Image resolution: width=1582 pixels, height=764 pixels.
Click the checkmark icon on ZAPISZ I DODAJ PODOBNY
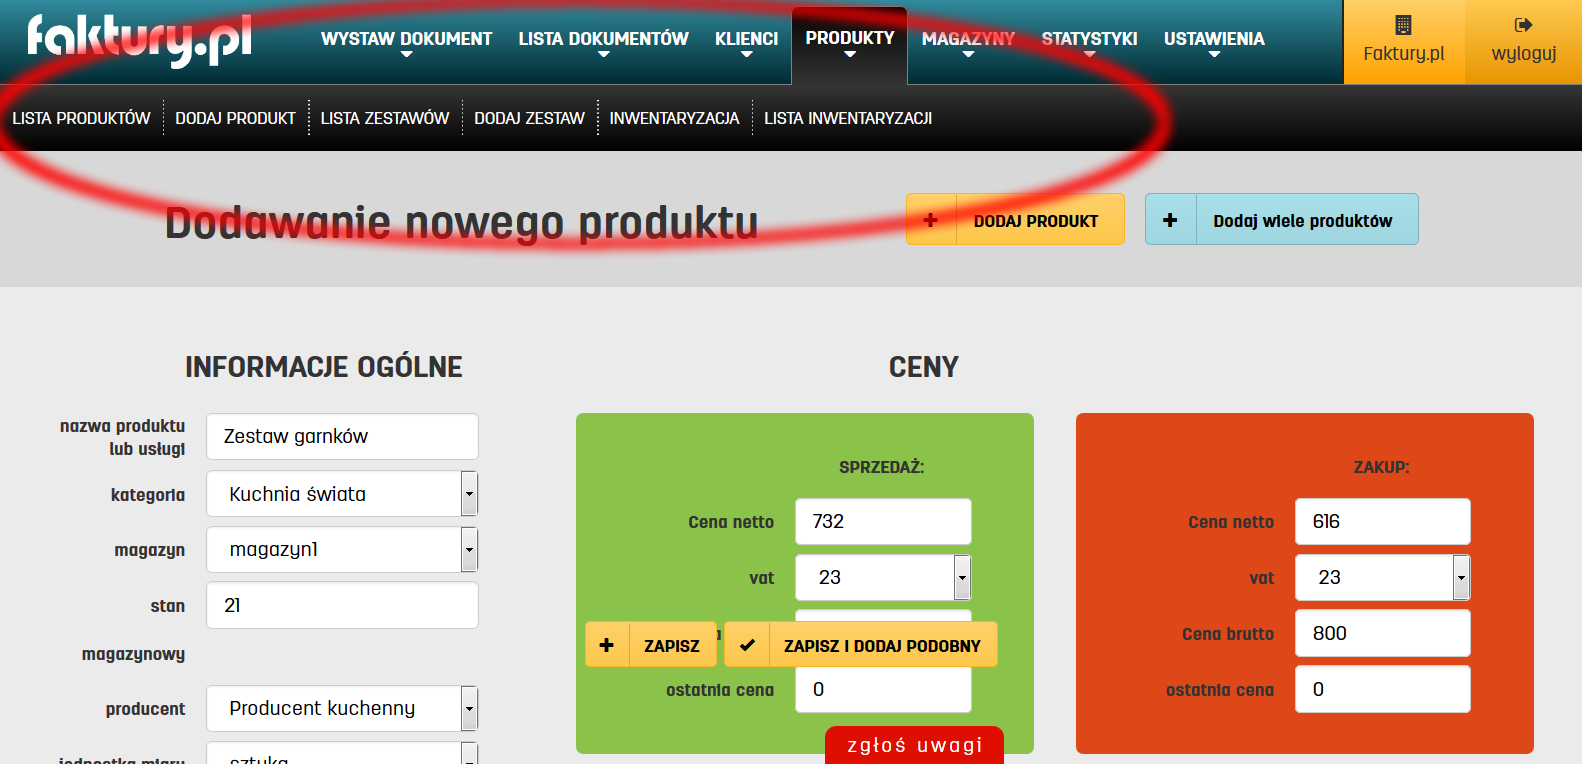pyautogui.click(x=747, y=645)
